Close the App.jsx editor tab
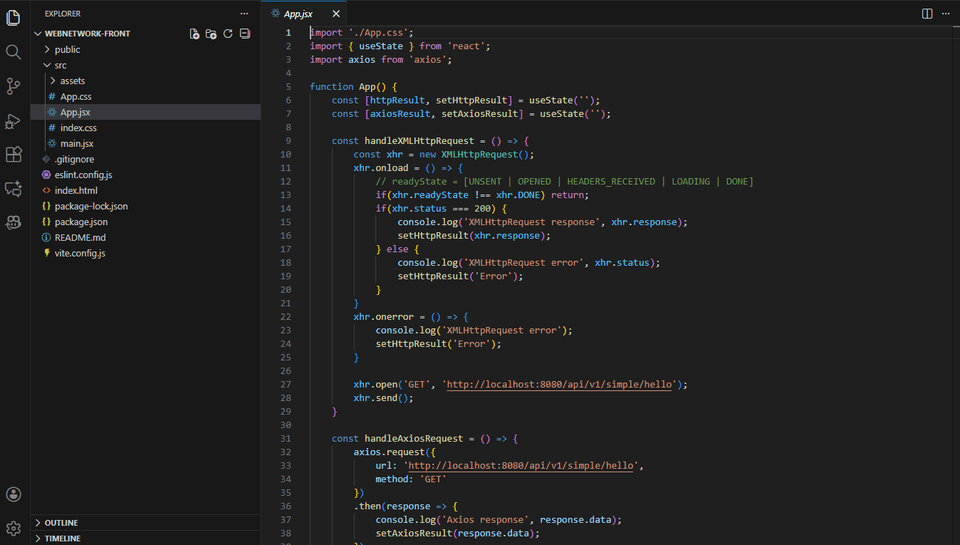960x545 pixels. pyautogui.click(x=336, y=14)
